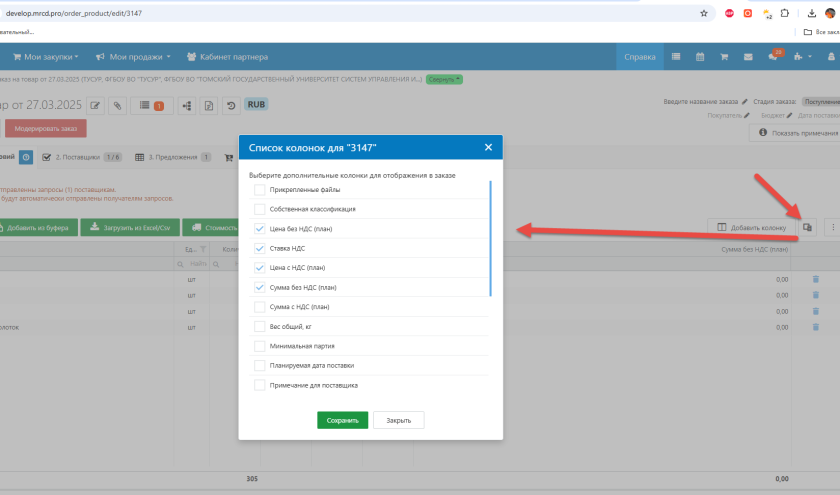
Task: Click the Добавить из буфера button
Action: point(38,227)
